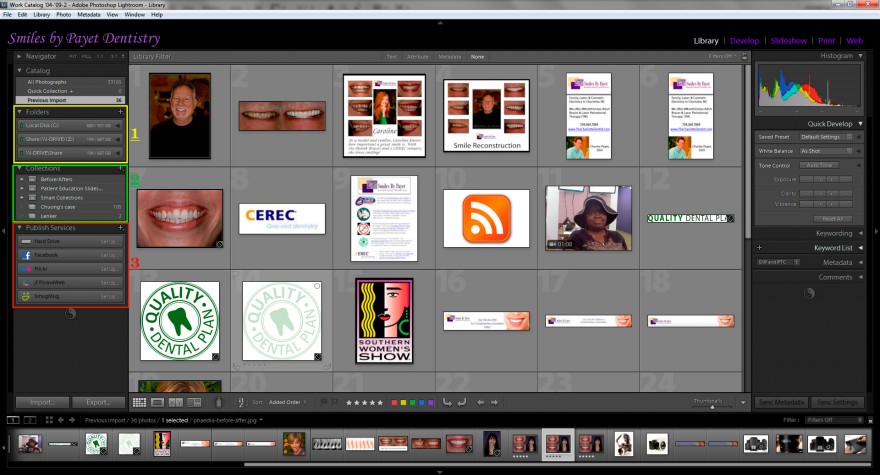Set flag as rejected icon
880x475 pixels.
click(x=334, y=402)
